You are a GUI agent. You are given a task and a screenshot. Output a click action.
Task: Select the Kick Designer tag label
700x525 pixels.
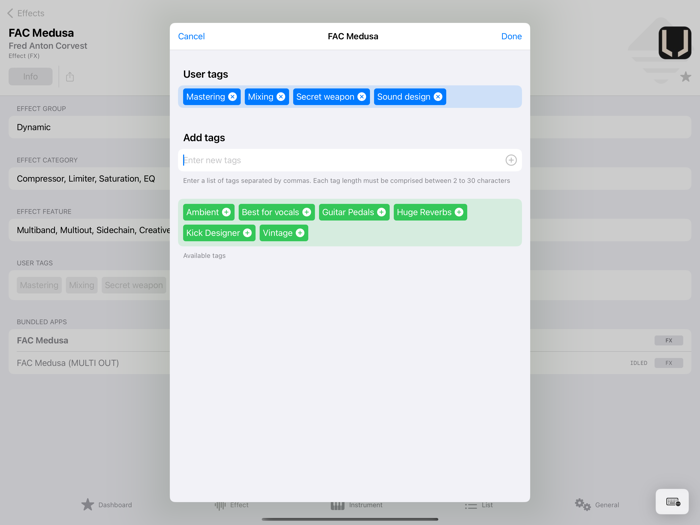(x=213, y=233)
